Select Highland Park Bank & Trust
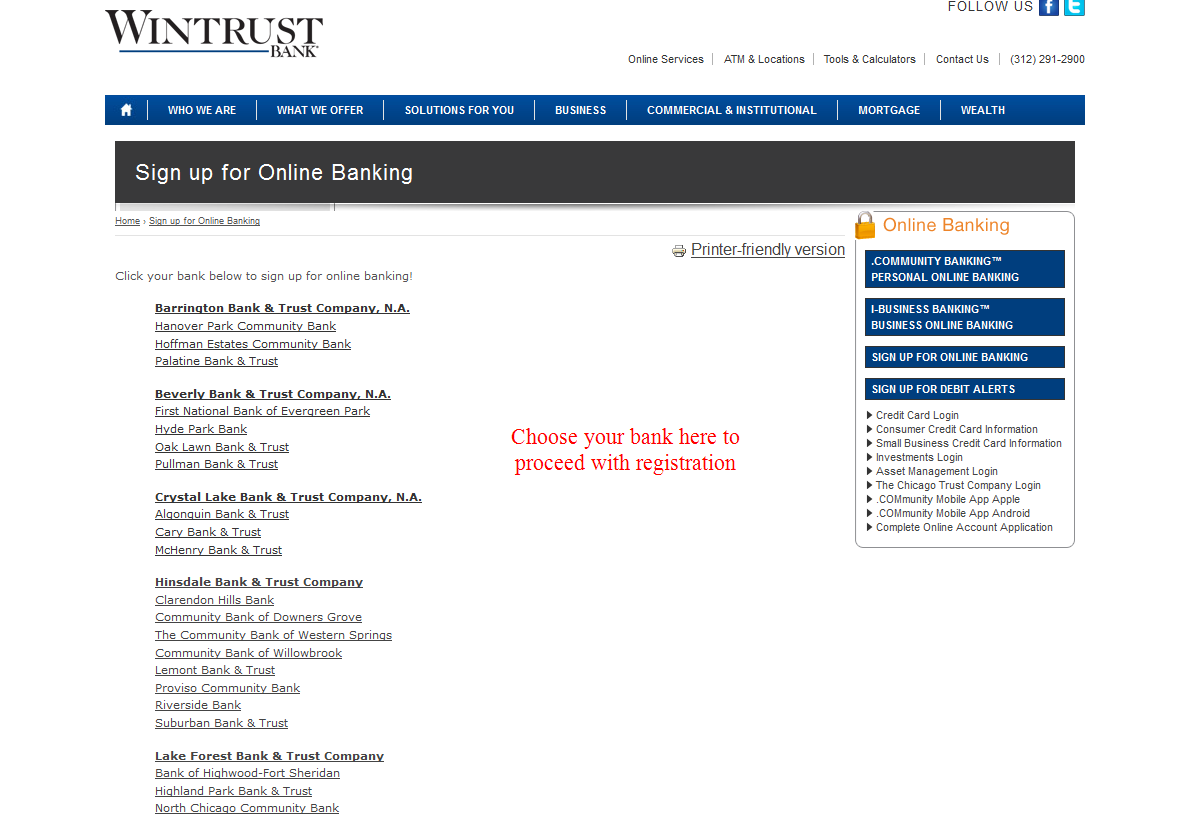This screenshot has width=1177, height=831. [x=233, y=791]
